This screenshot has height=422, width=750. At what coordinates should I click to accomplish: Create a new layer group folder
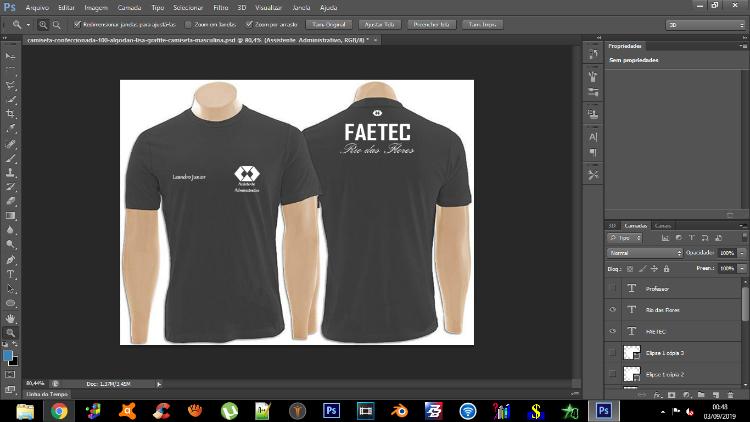pyautogui.click(x=701, y=395)
